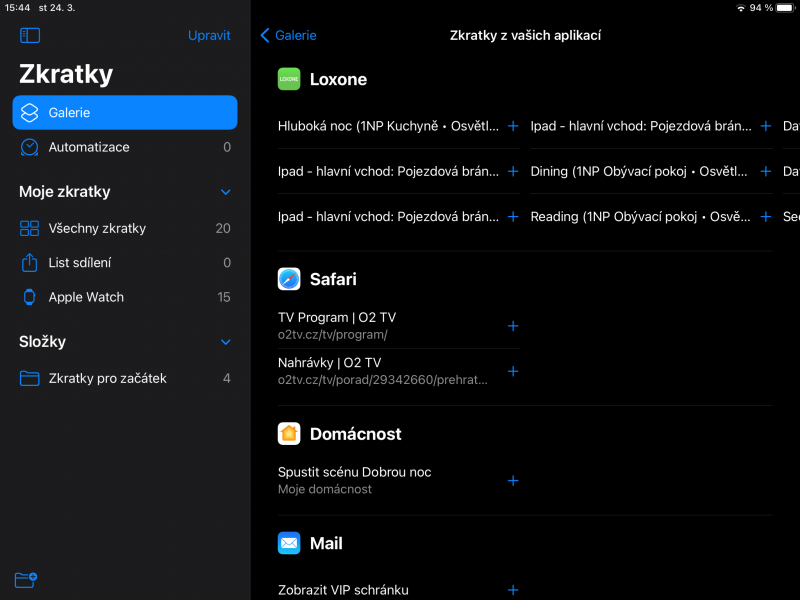Tap the green Loxone app icon
The height and width of the screenshot is (600, 800).
(x=289, y=79)
